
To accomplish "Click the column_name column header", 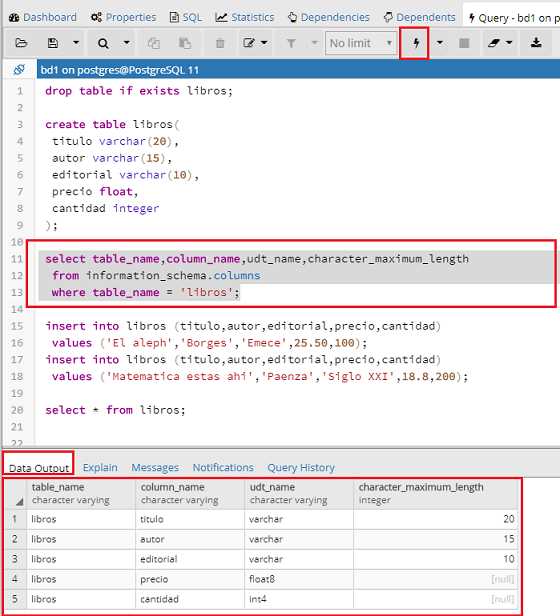I will click(x=190, y=493).
